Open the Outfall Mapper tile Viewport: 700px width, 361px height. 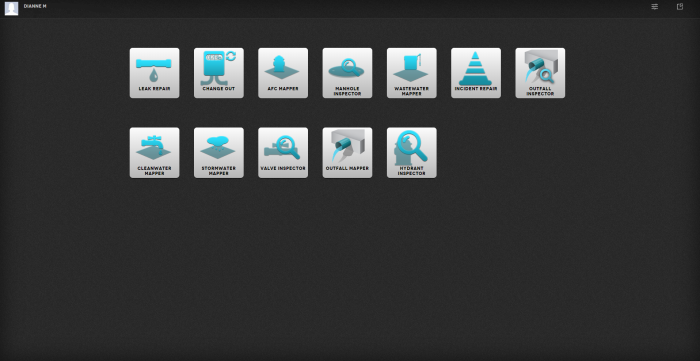pos(347,153)
